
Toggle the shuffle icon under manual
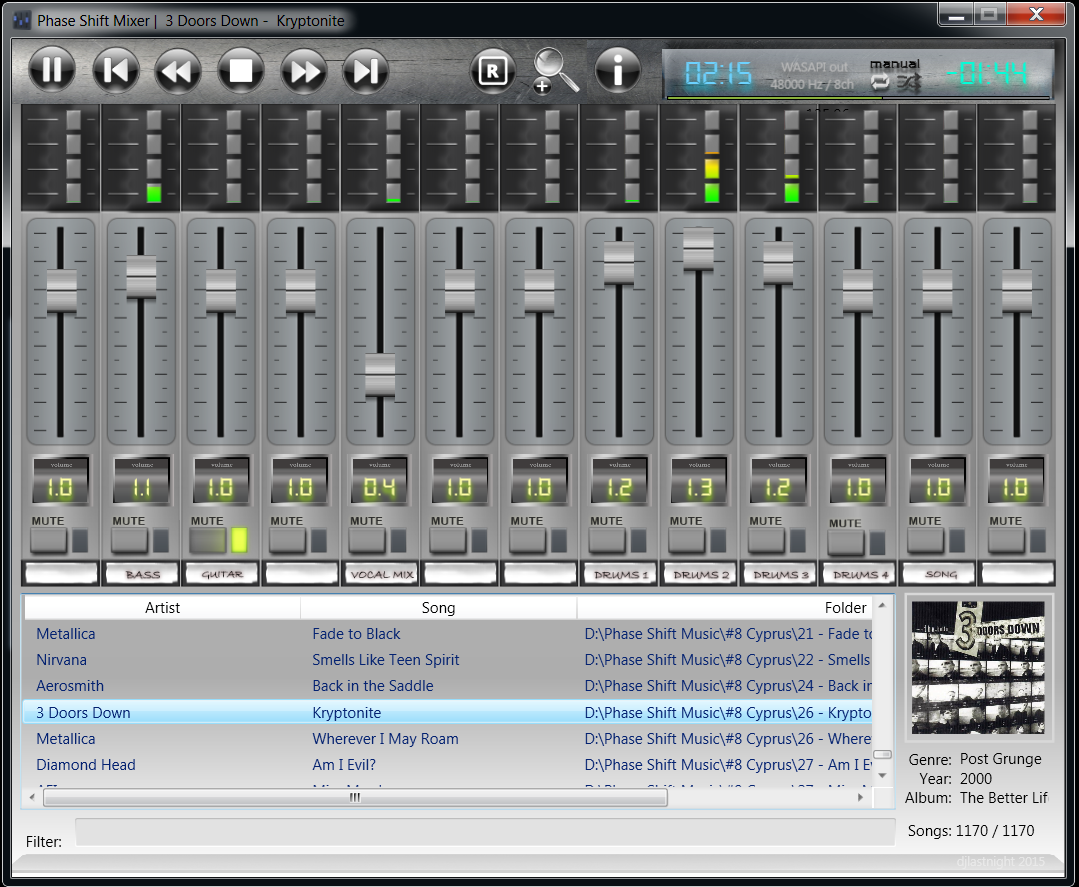click(x=909, y=83)
